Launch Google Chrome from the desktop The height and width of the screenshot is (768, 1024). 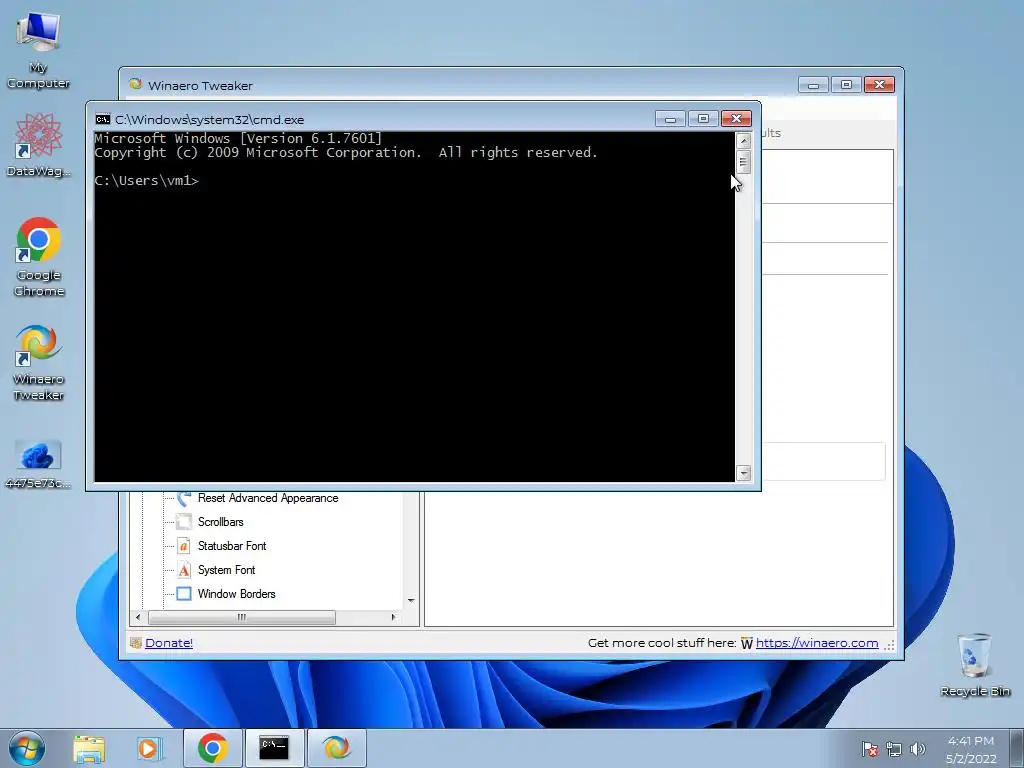coord(39,257)
